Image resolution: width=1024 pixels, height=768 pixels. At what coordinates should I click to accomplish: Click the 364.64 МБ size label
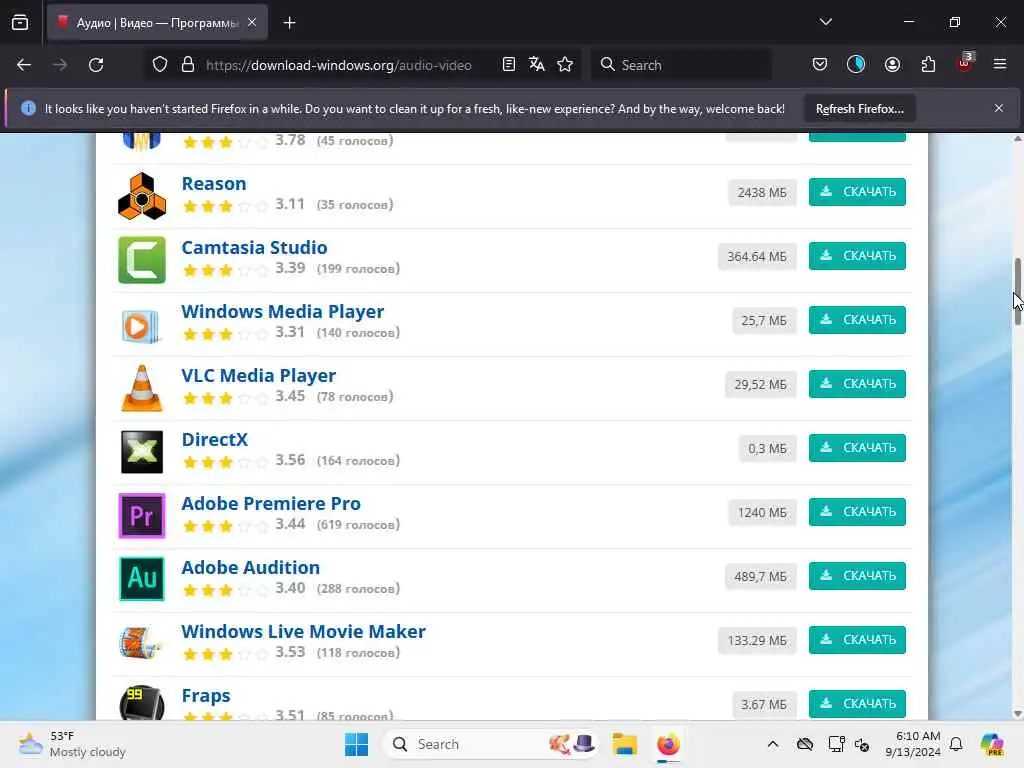757,257
